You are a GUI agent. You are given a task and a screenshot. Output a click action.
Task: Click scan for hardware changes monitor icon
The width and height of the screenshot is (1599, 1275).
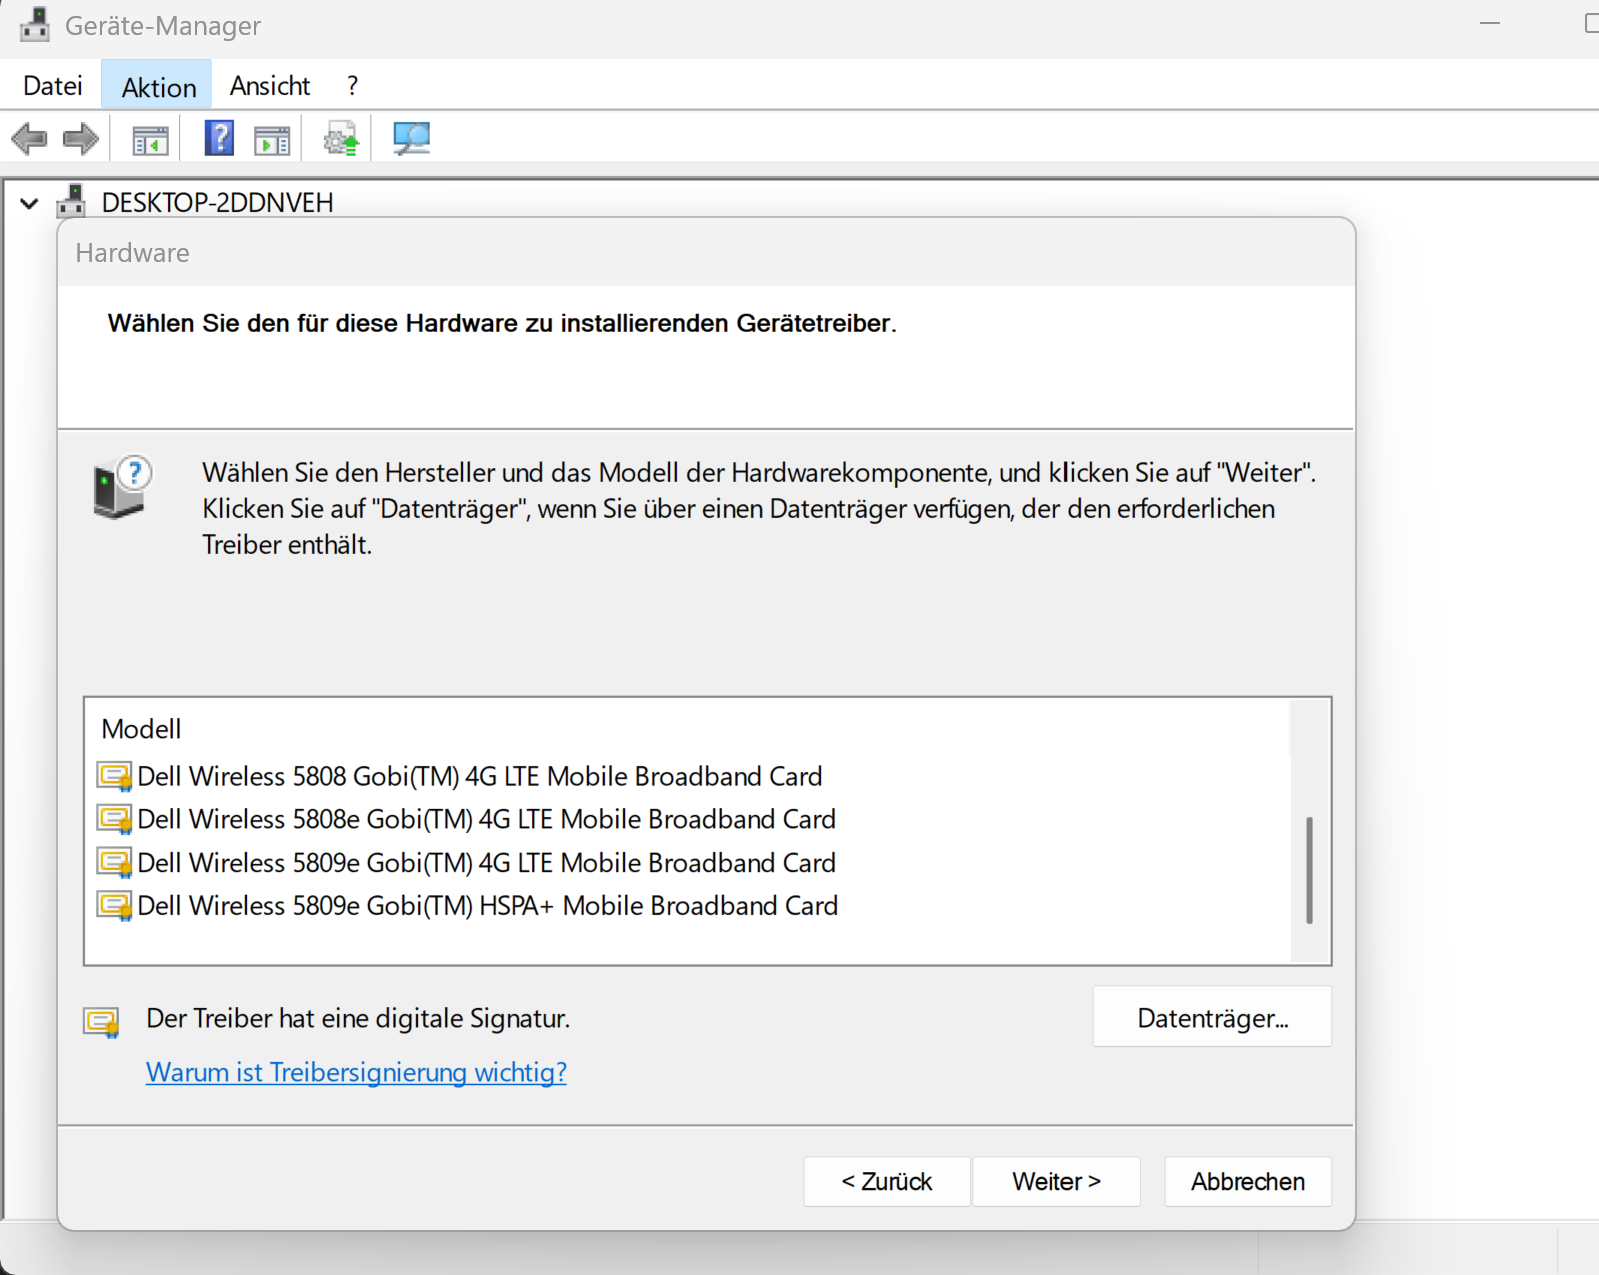coord(411,138)
